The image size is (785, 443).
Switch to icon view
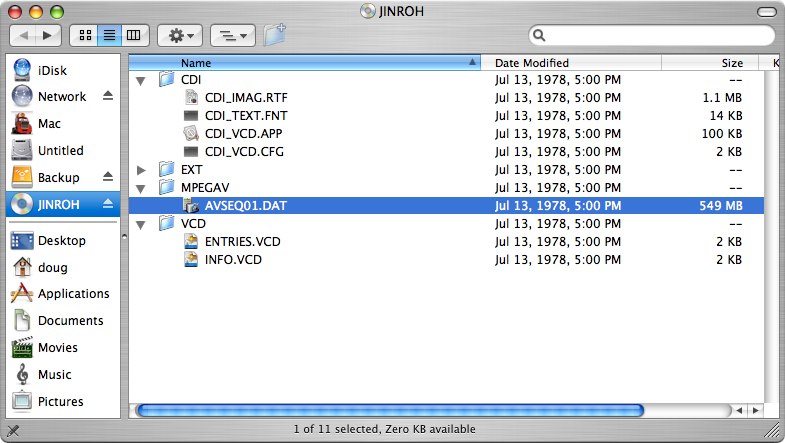pyautogui.click(x=85, y=36)
